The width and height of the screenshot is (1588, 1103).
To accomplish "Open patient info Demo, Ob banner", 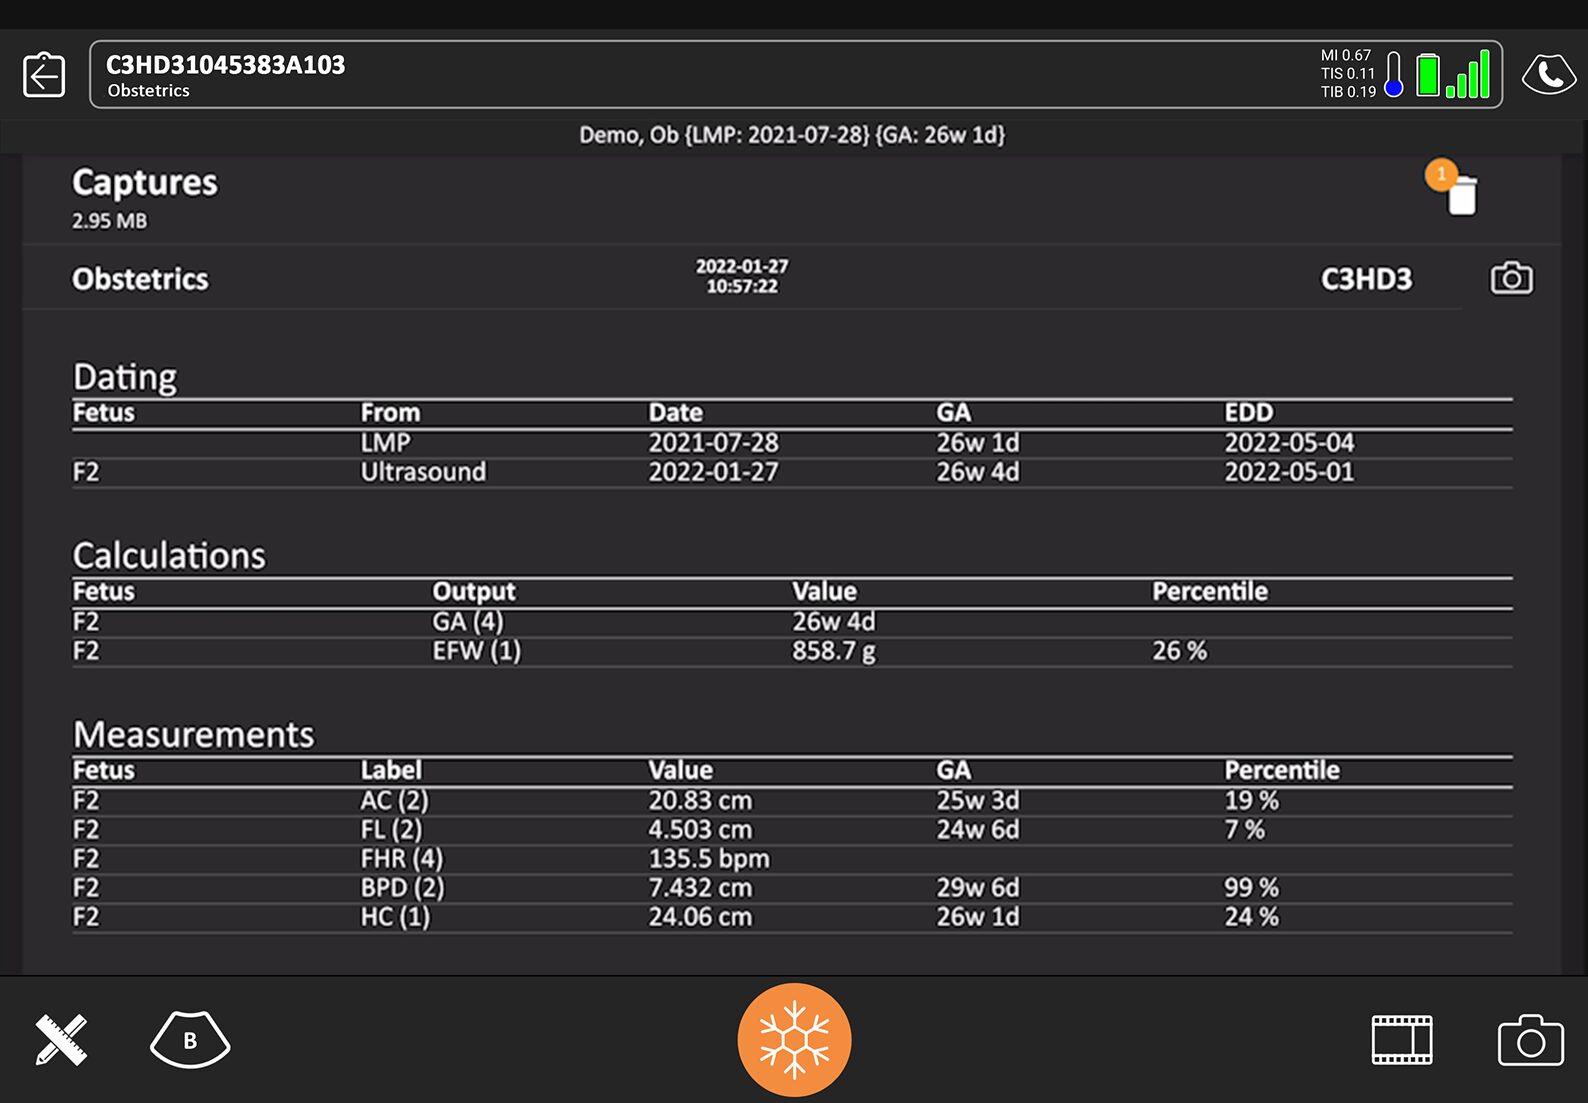I will click(x=792, y=135).
